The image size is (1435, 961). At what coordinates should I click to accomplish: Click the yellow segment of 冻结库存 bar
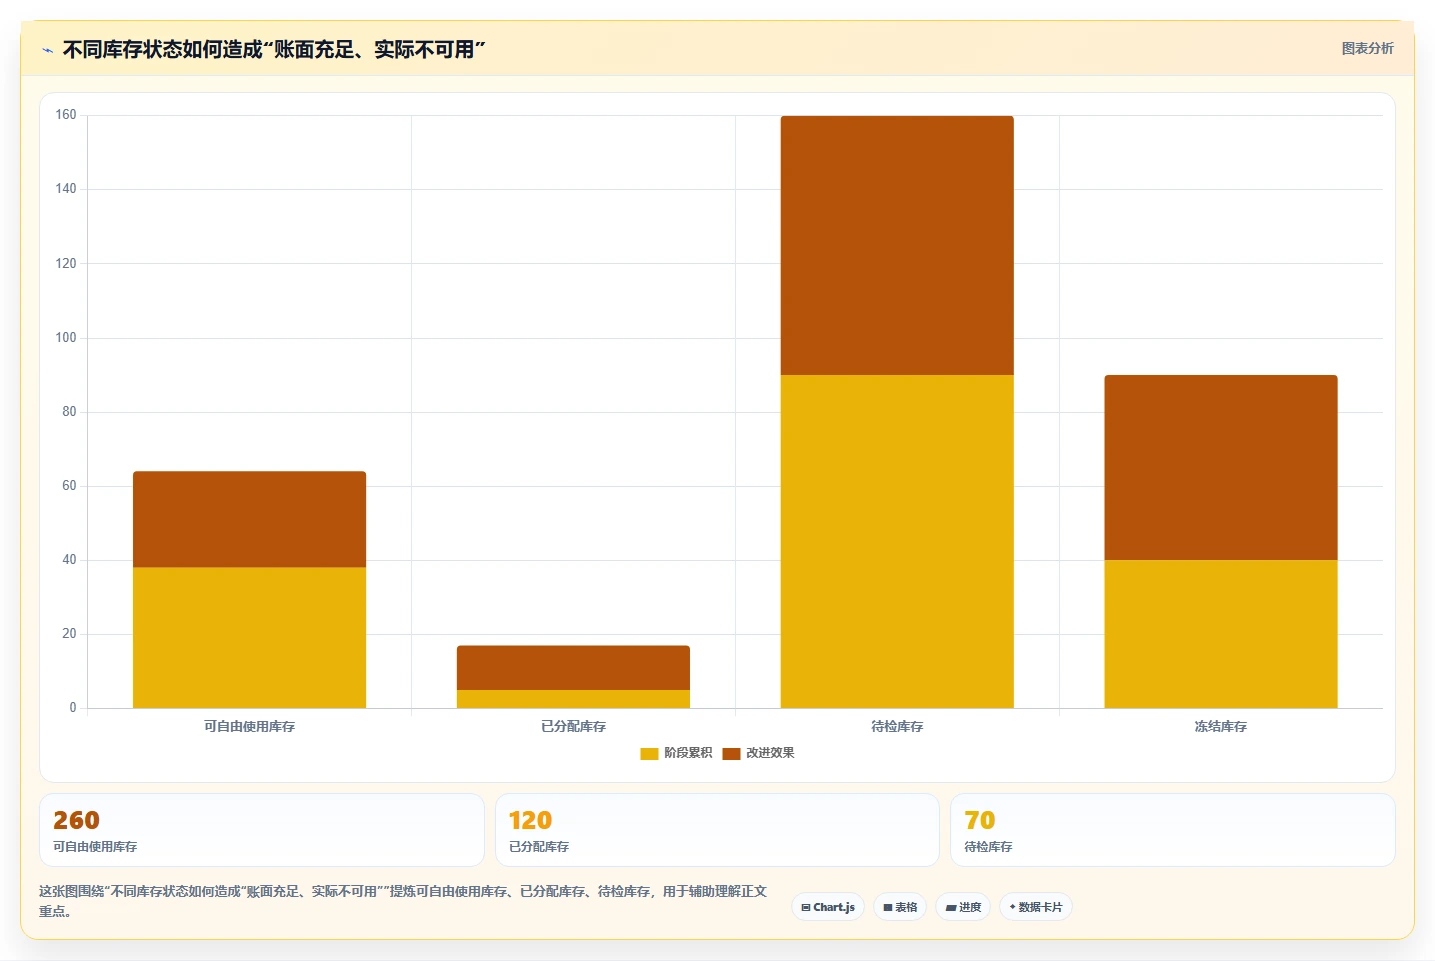click(x=1221, y=634)
